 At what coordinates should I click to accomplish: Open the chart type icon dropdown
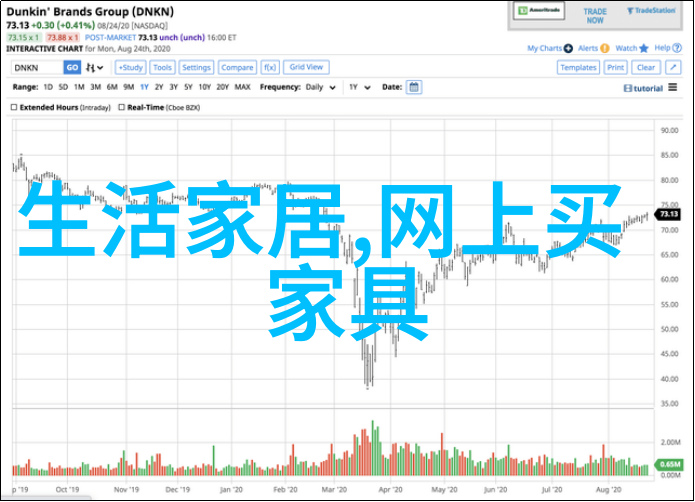tap(94, 68)
